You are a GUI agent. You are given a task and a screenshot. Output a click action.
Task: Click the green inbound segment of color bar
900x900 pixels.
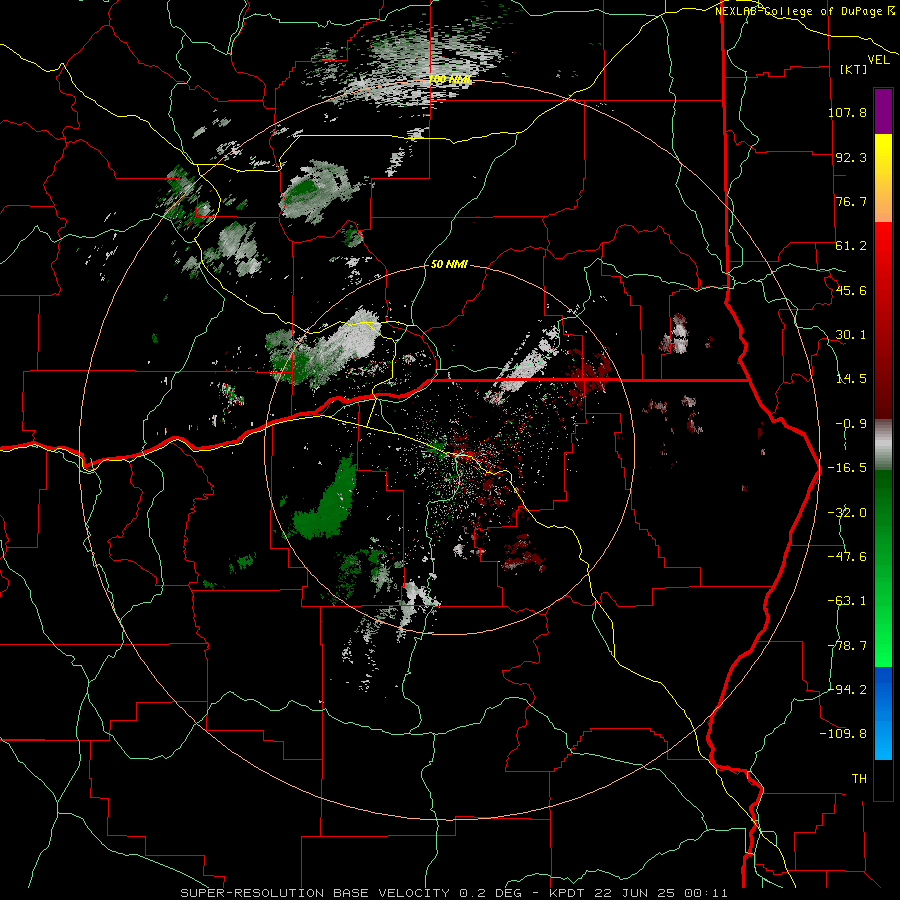coord(883,568)
